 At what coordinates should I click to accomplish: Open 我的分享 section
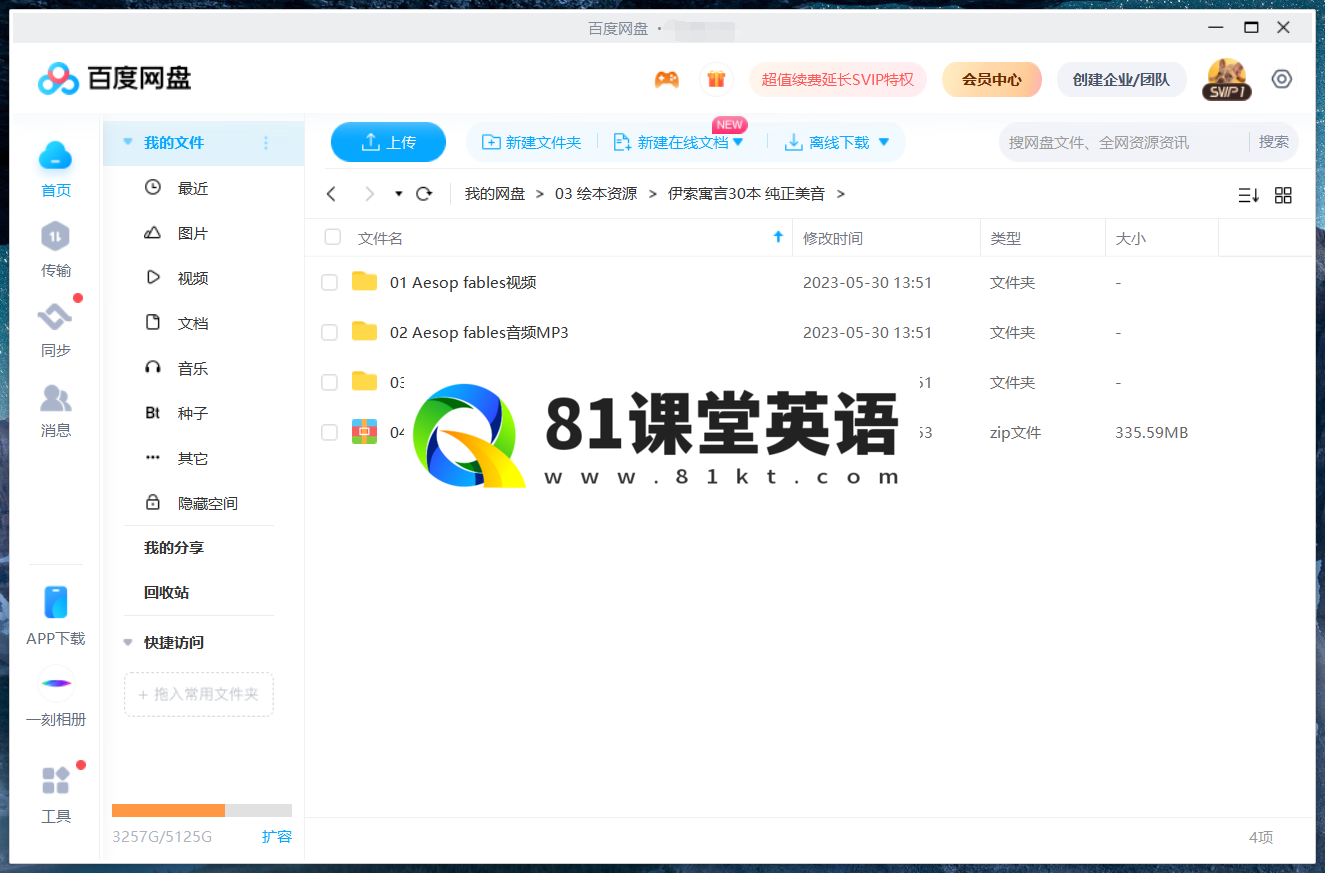tap(173, 548)
